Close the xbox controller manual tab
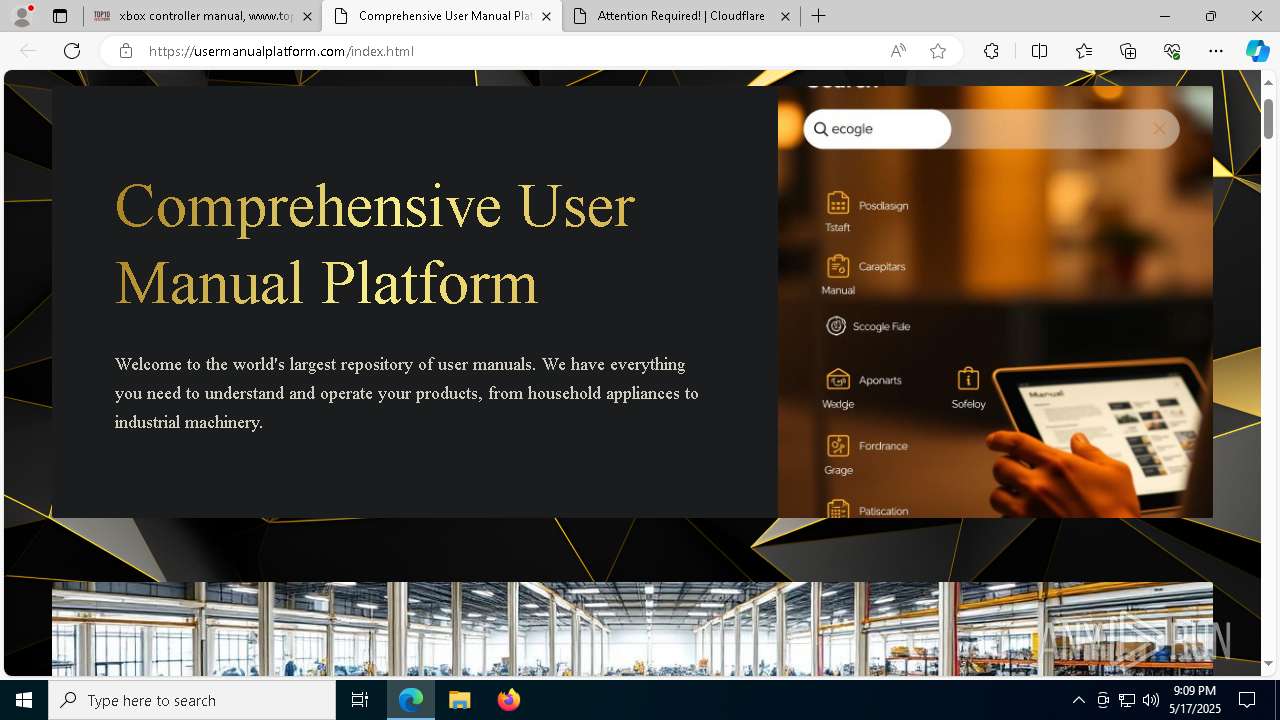Screen dimensions: 1280x720 (x=307, y=16)
